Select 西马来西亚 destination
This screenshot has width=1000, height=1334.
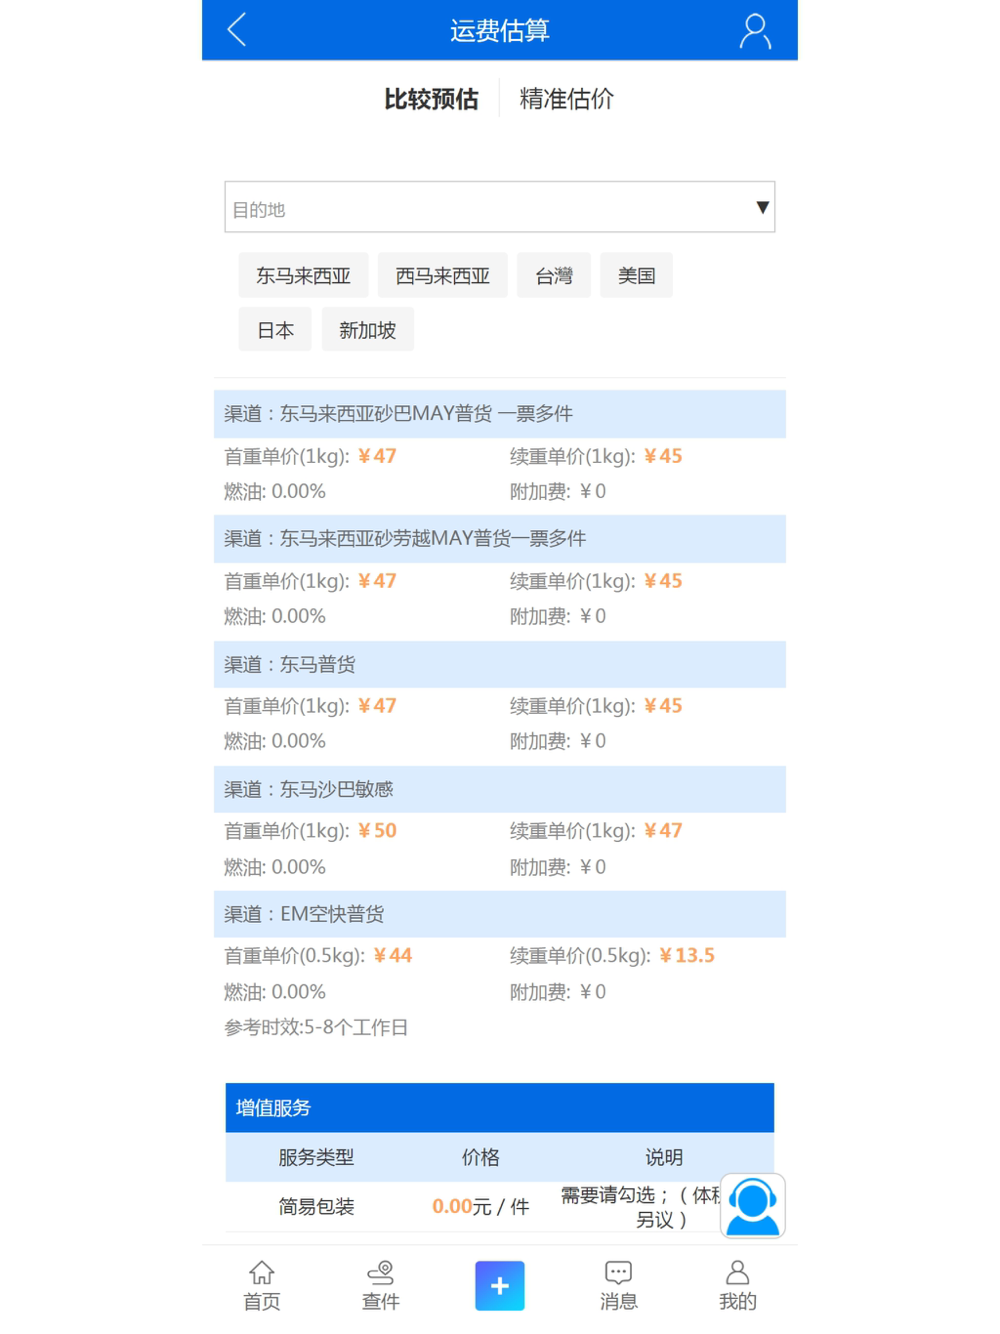[442, 275]
